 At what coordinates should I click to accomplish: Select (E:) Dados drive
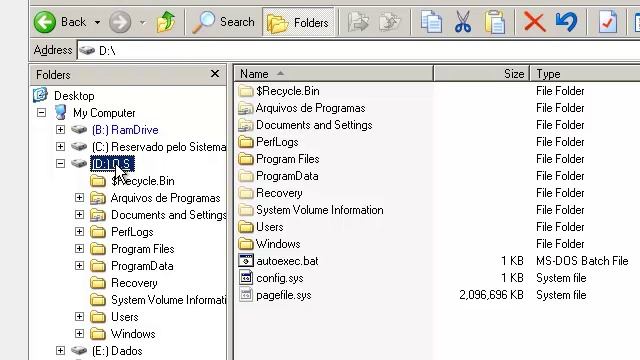tap(117, 351)
